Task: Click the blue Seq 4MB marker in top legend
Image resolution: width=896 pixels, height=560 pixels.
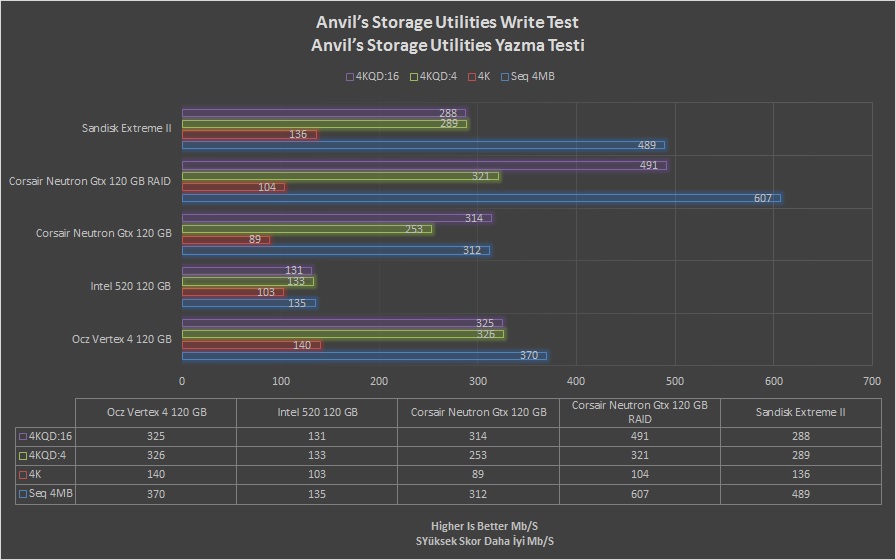Action: pos(506,76)
